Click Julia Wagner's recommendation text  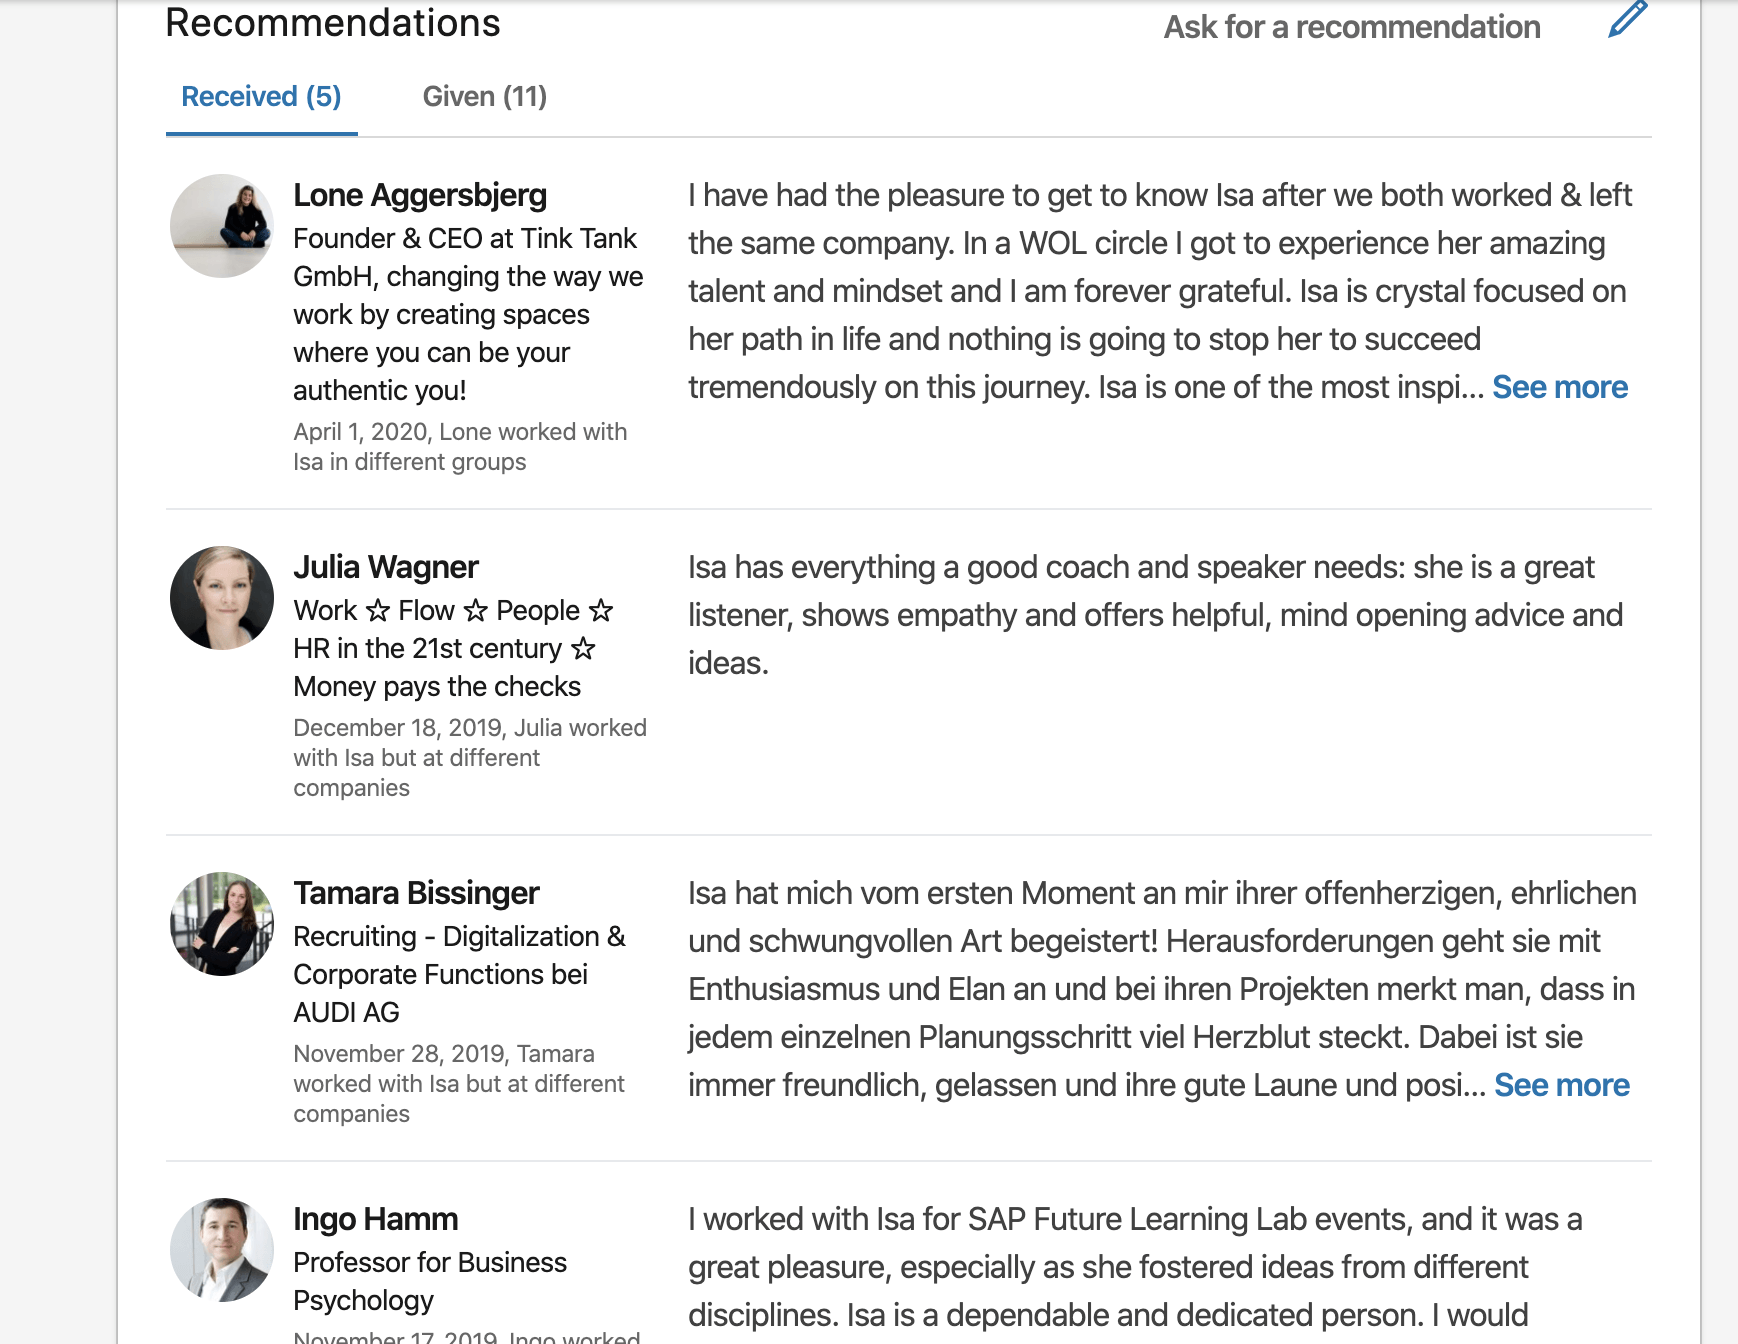click(1155, 615)
